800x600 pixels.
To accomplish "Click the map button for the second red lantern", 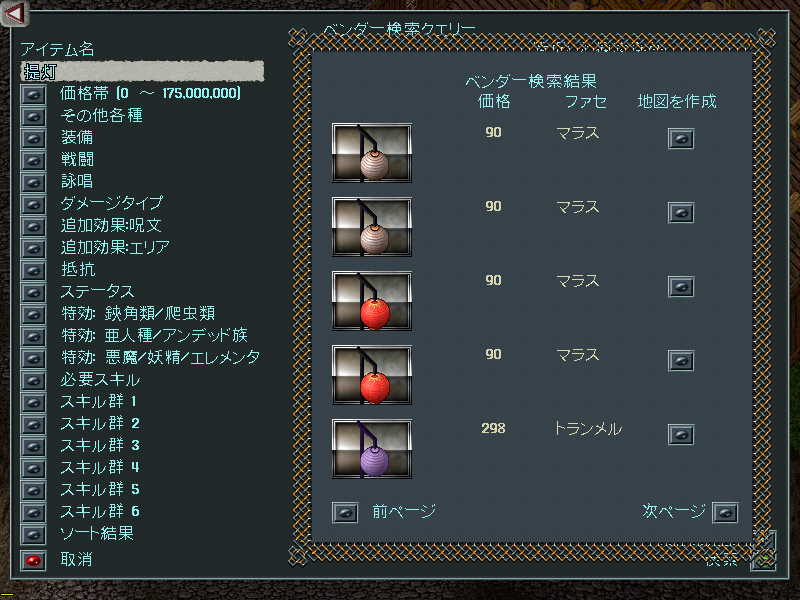I will point(681,361).
